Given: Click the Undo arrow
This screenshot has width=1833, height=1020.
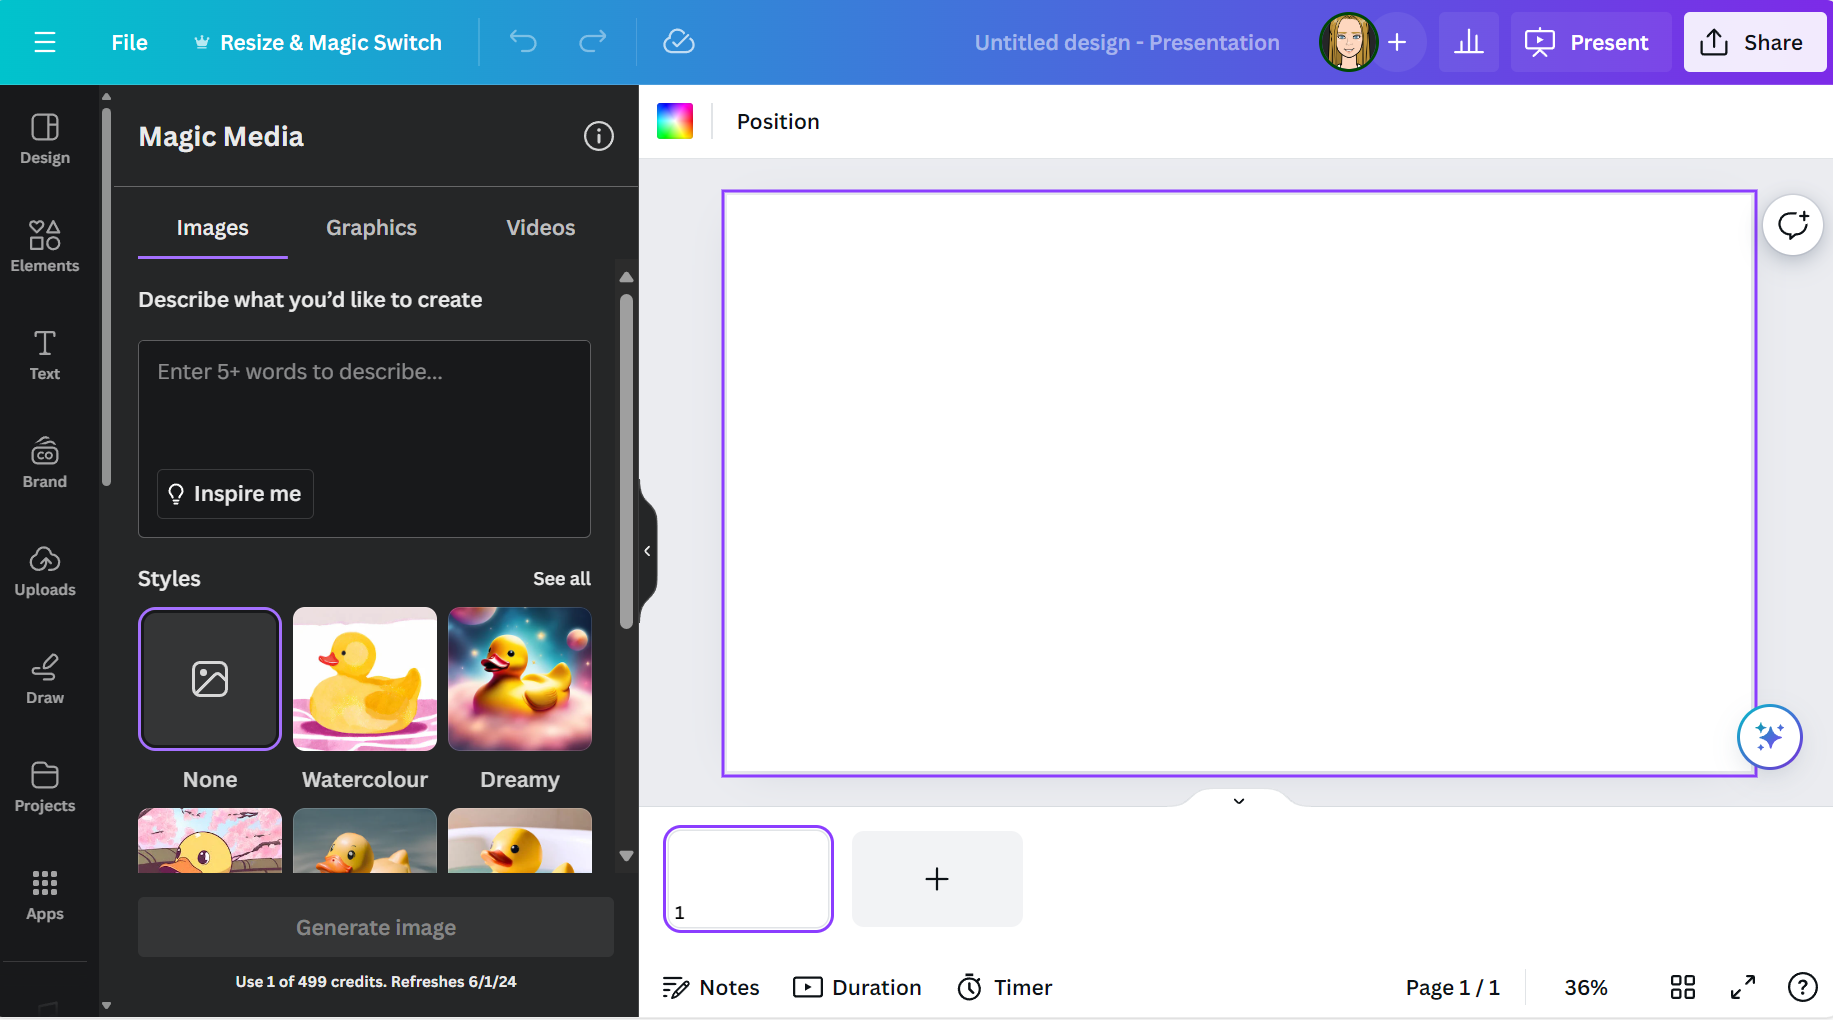Looking at the screenshot, I should (523, 42).
